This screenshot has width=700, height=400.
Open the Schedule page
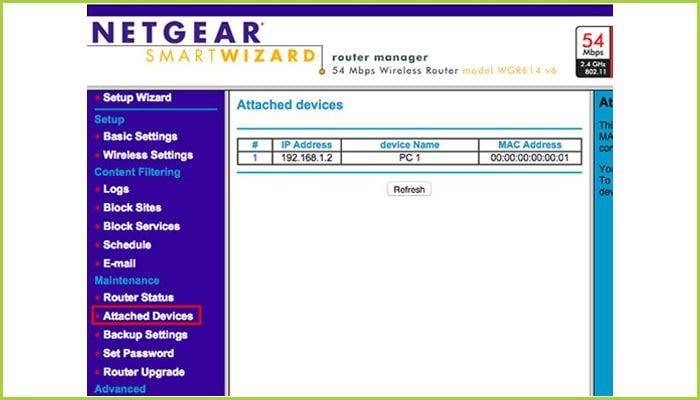[x=127, y=245]
